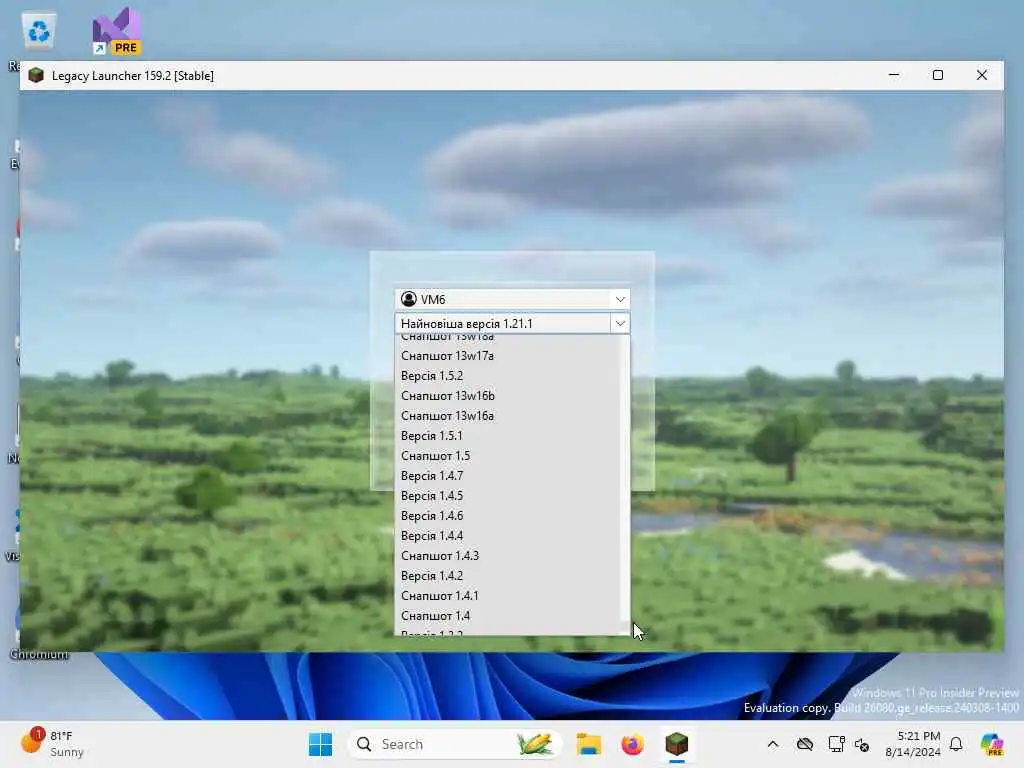Pick Версія 1.4.7 from the versions

point(507,476)
